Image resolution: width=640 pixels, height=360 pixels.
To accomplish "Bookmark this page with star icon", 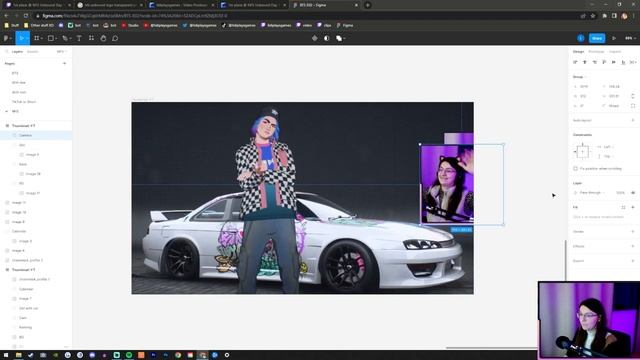I will 593,16.
